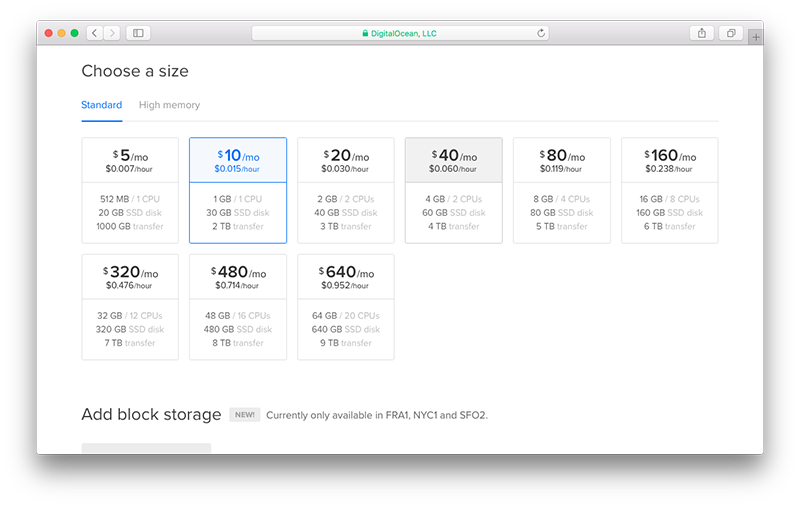Reload the page with the refresh icon

point(541,33)
